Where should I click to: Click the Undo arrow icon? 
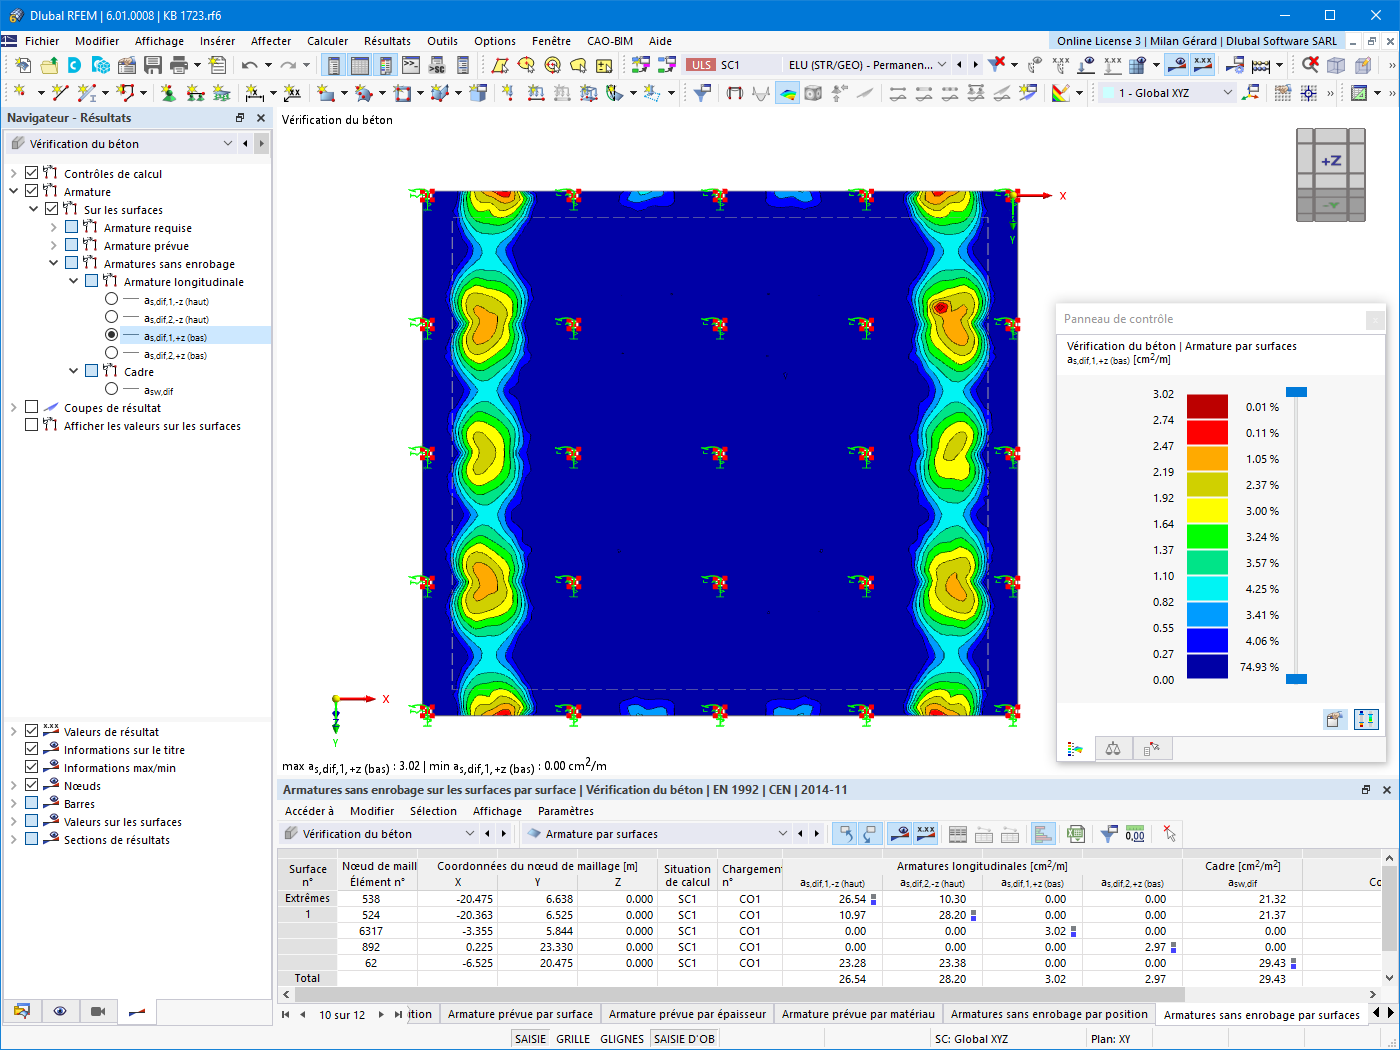pos(250,65)
